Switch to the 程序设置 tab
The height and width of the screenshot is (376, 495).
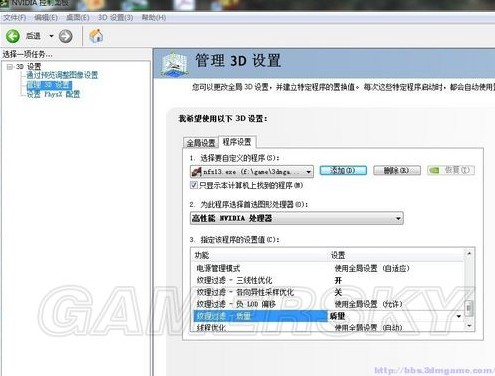tap(237, 142)
